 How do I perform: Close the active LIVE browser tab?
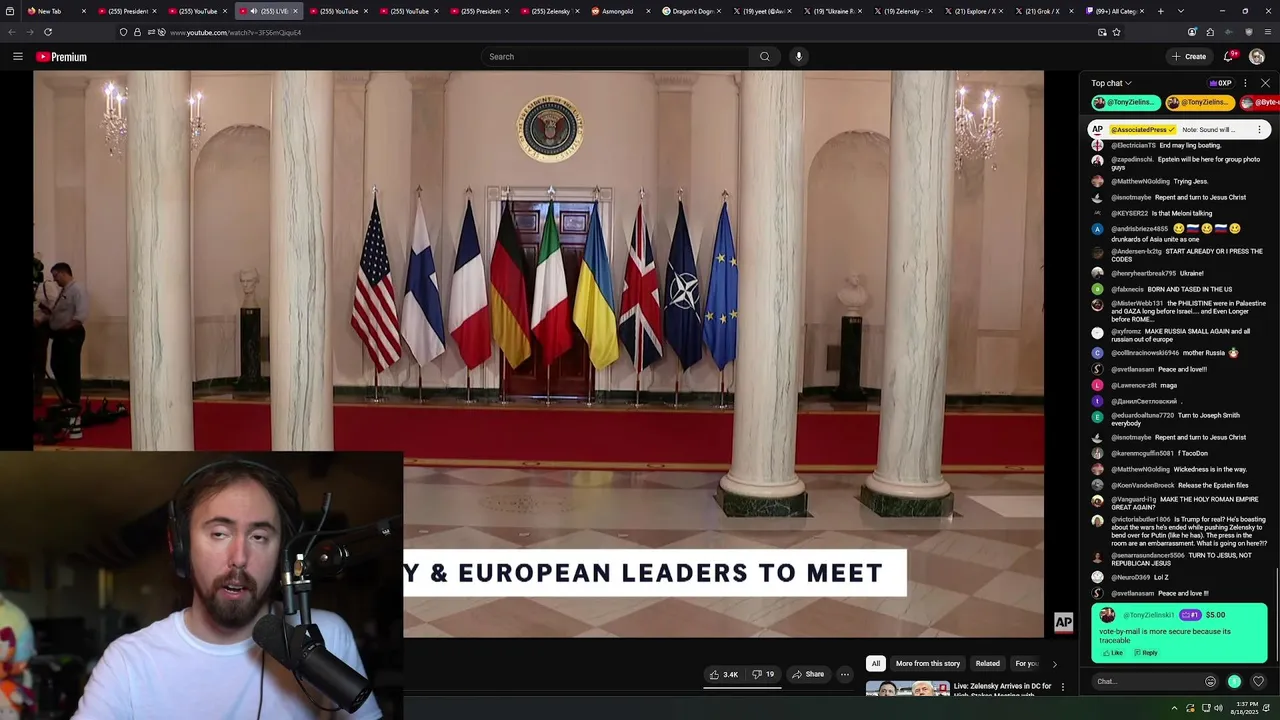[295, 11]
